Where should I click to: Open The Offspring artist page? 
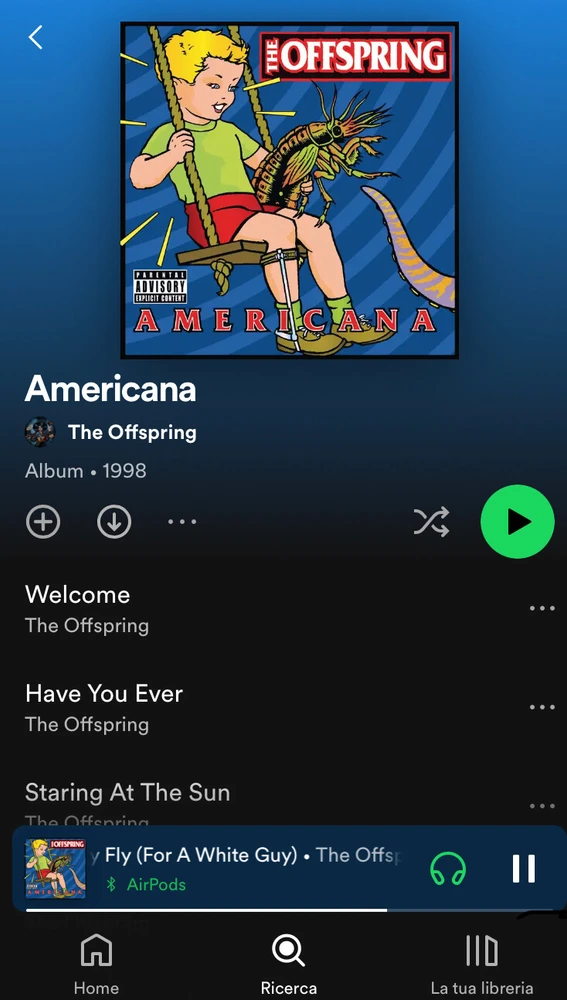132,432
